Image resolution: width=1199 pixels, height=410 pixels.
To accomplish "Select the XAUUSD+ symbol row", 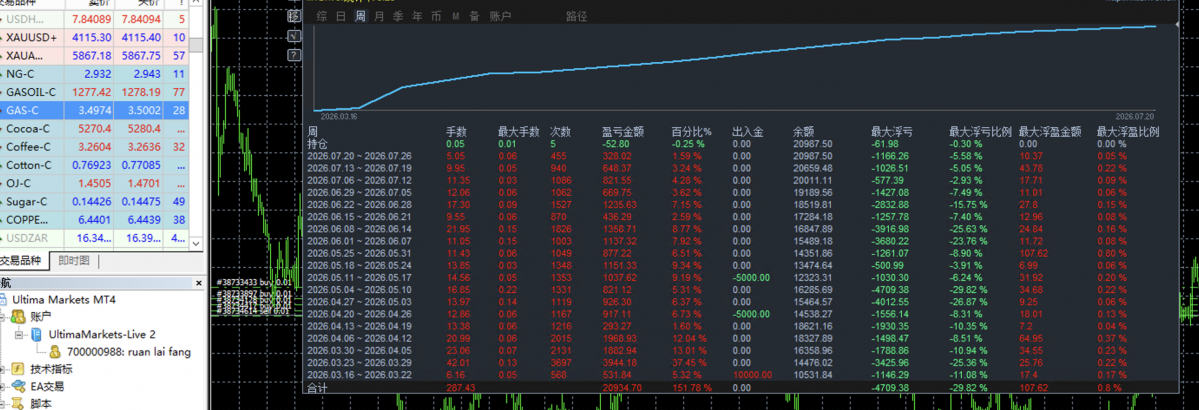I will 94,37.
